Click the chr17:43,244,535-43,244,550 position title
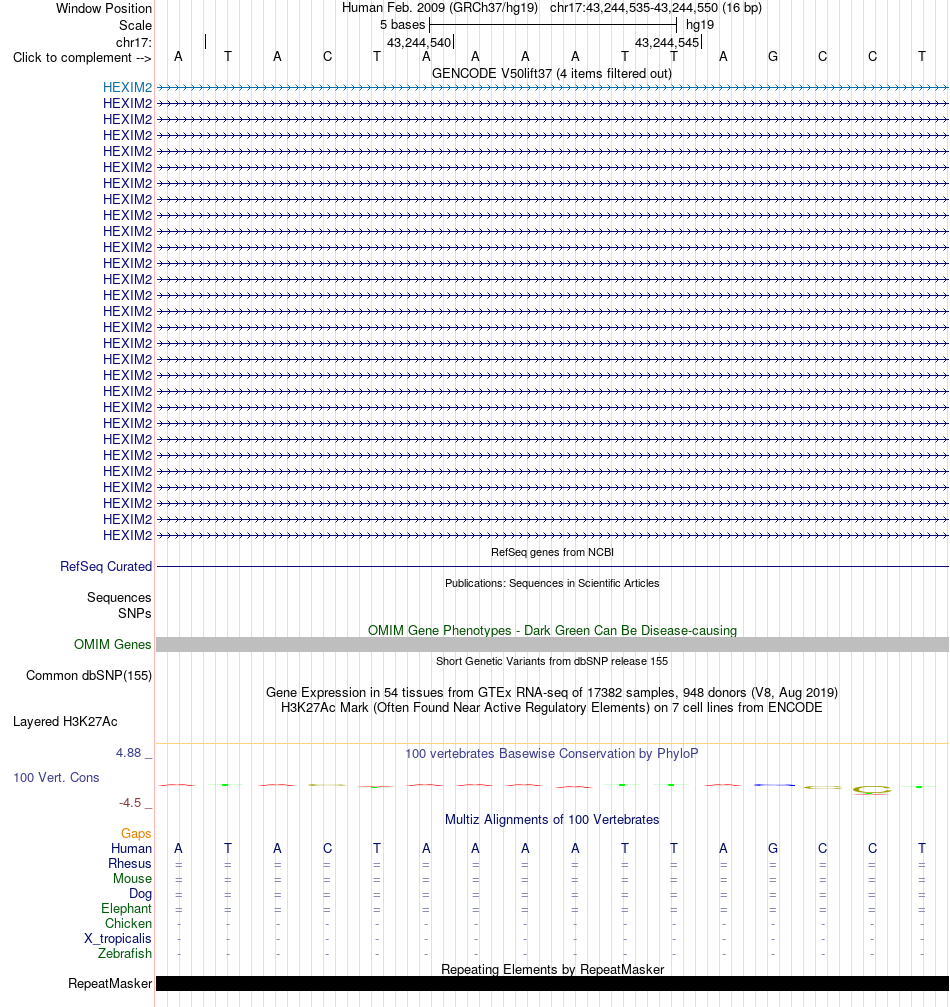Screen dimensions: 950x1007 pos(656,8)
